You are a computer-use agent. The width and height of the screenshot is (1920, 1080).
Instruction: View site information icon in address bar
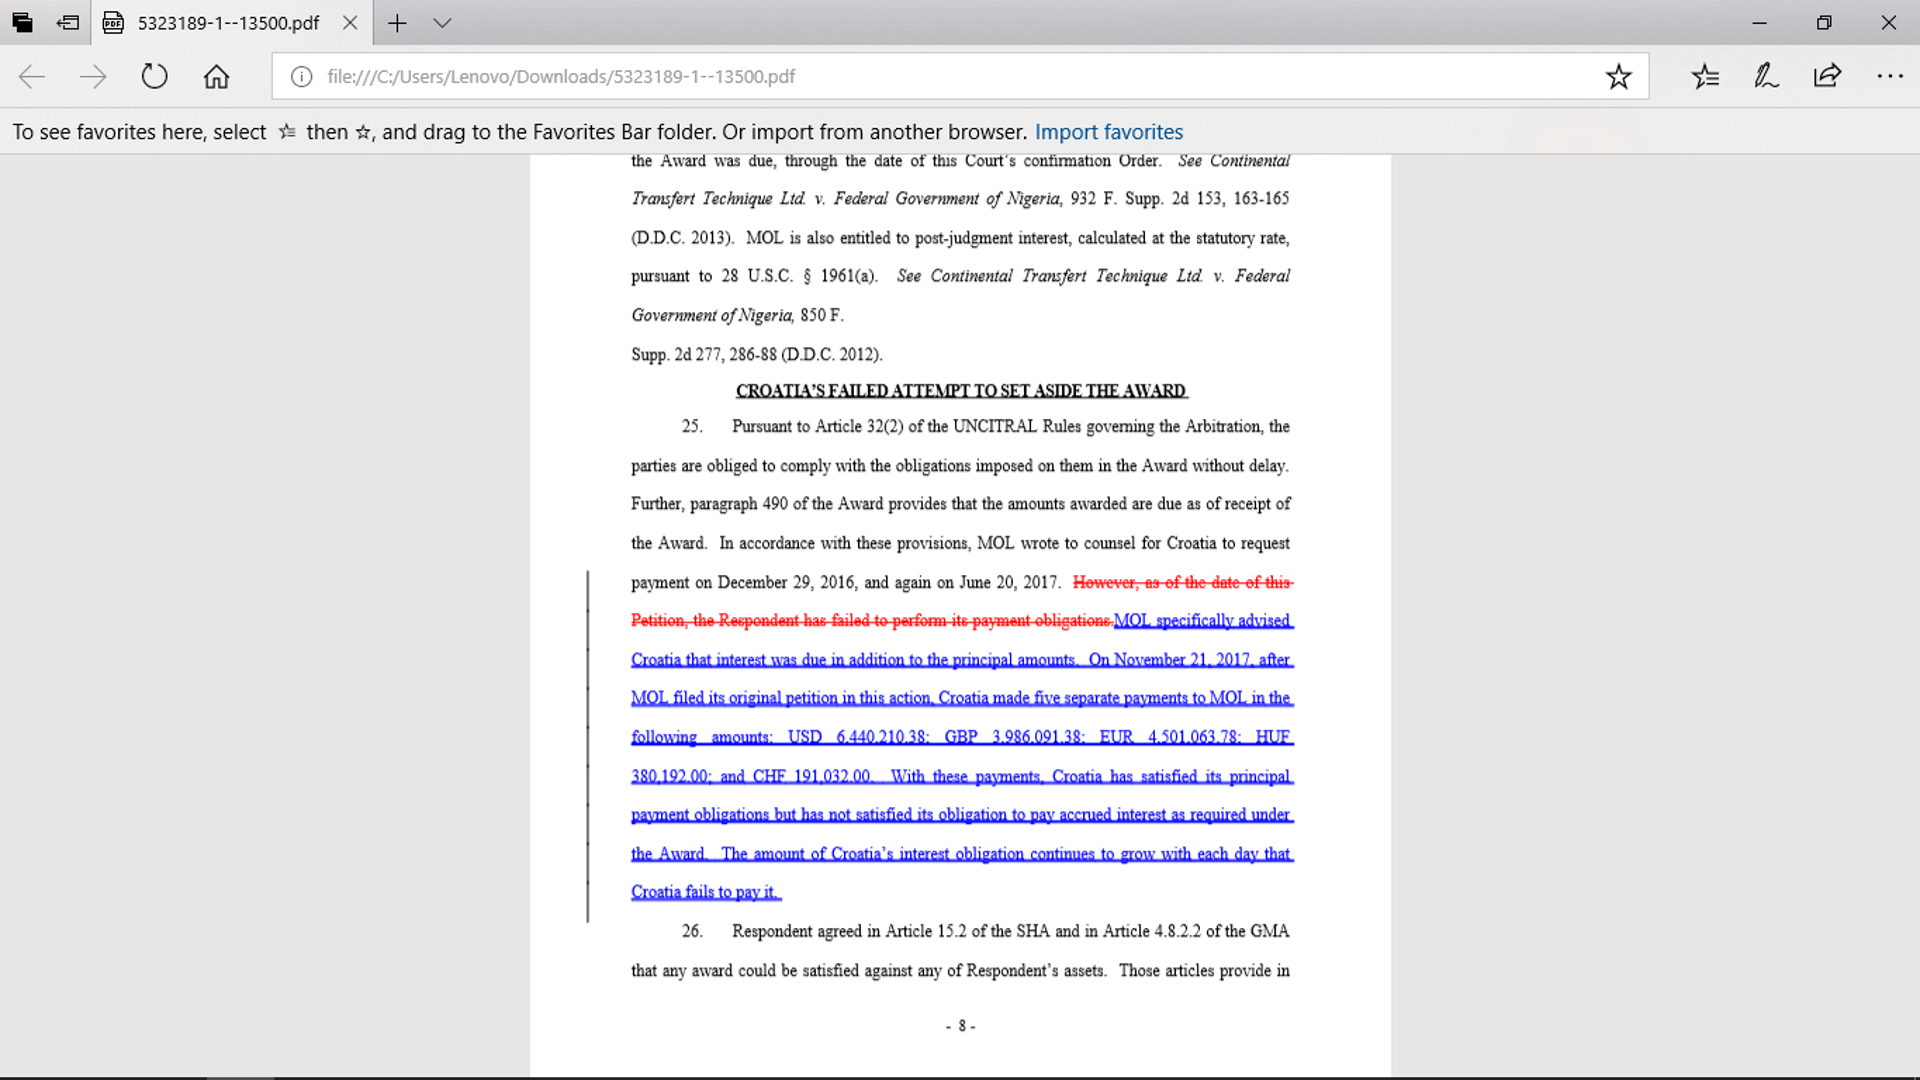pyautogui.click(x=301, y=77)
